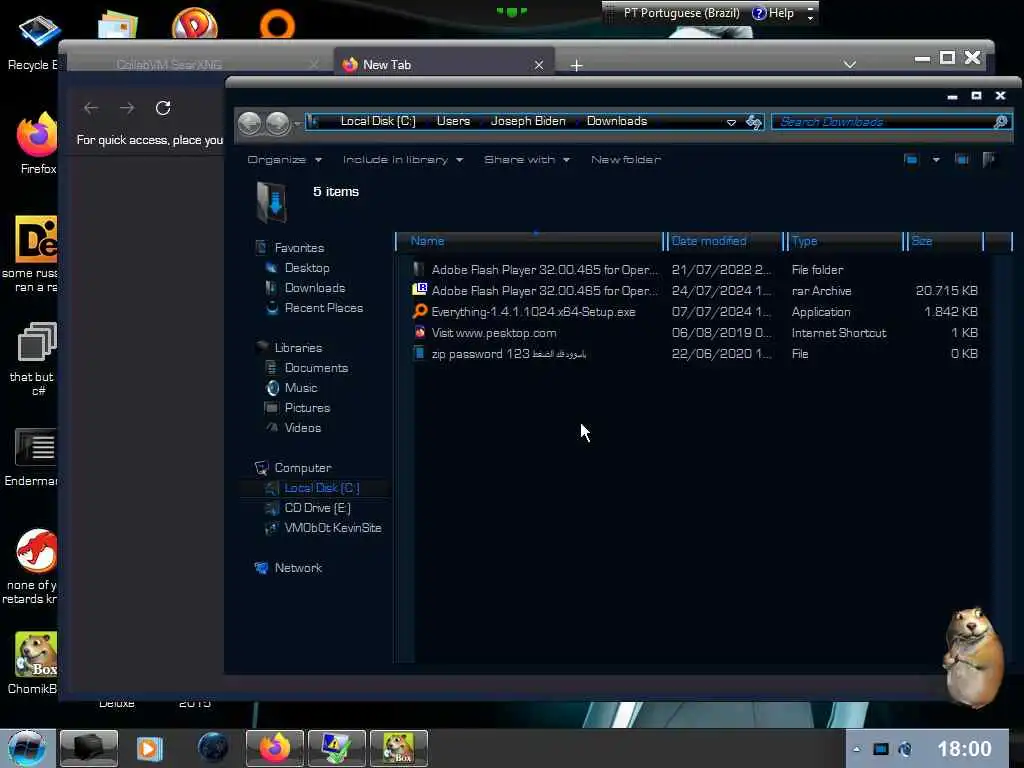Show hidden system tray icons arrow
1024x768 pixels.
[857, 749]
